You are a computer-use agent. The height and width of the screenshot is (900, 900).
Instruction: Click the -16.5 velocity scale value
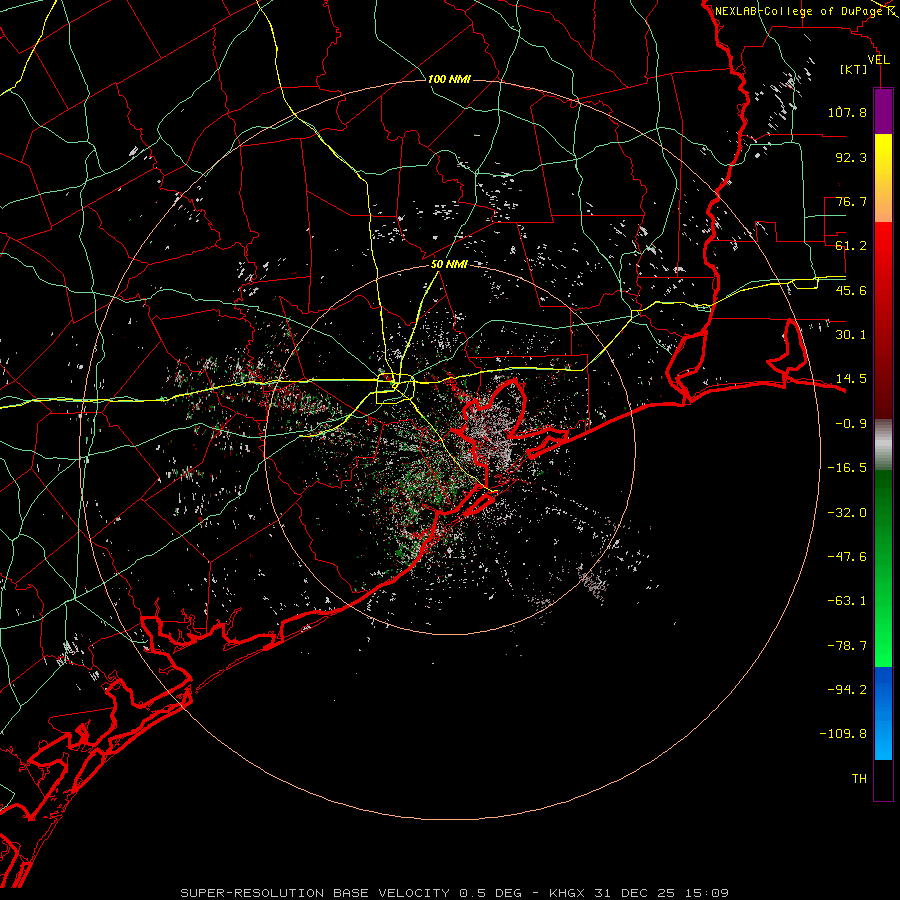847,468
